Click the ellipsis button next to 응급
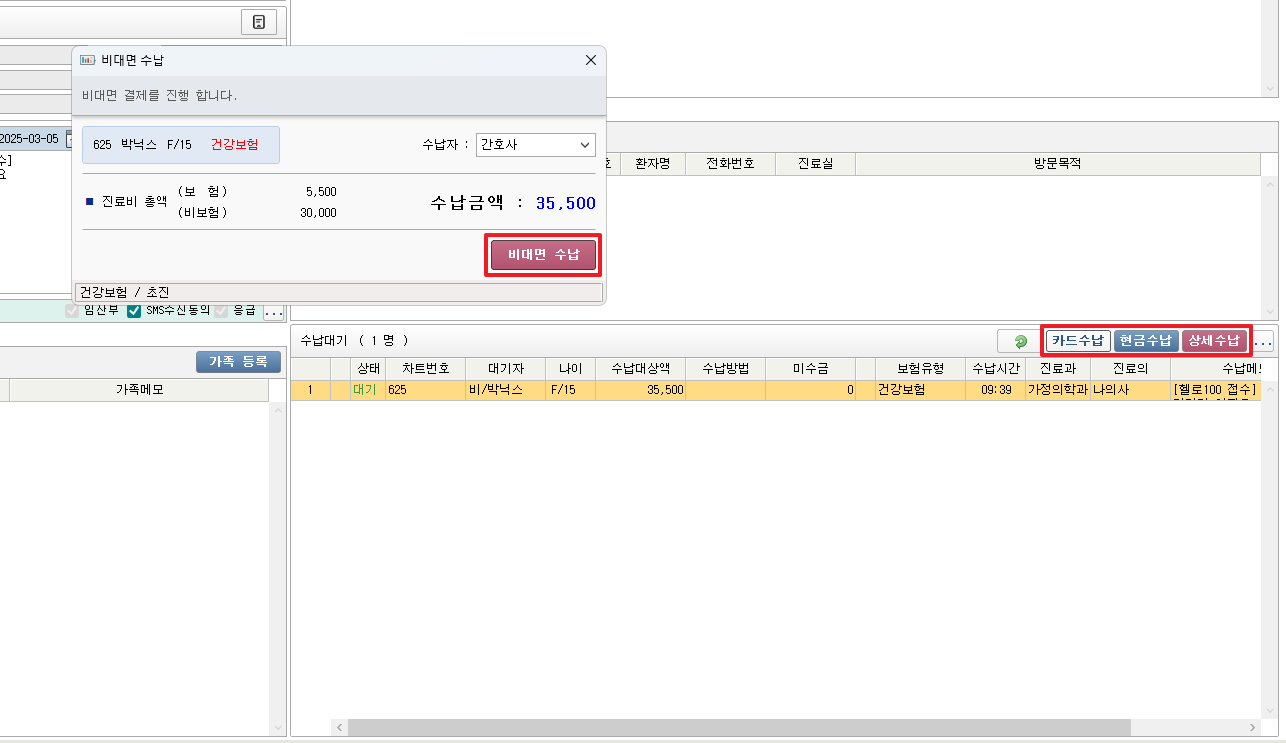 tap(273, 311)
